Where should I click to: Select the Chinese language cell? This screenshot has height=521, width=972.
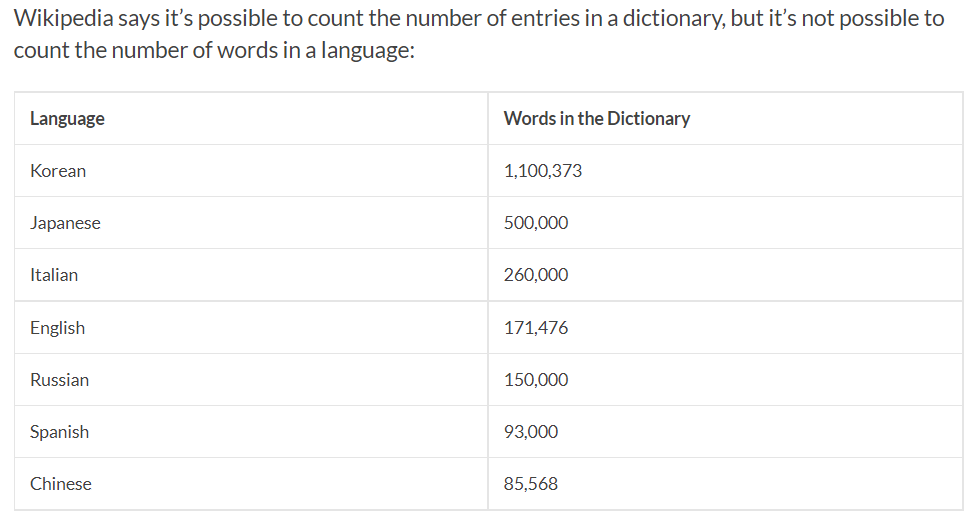60,484
